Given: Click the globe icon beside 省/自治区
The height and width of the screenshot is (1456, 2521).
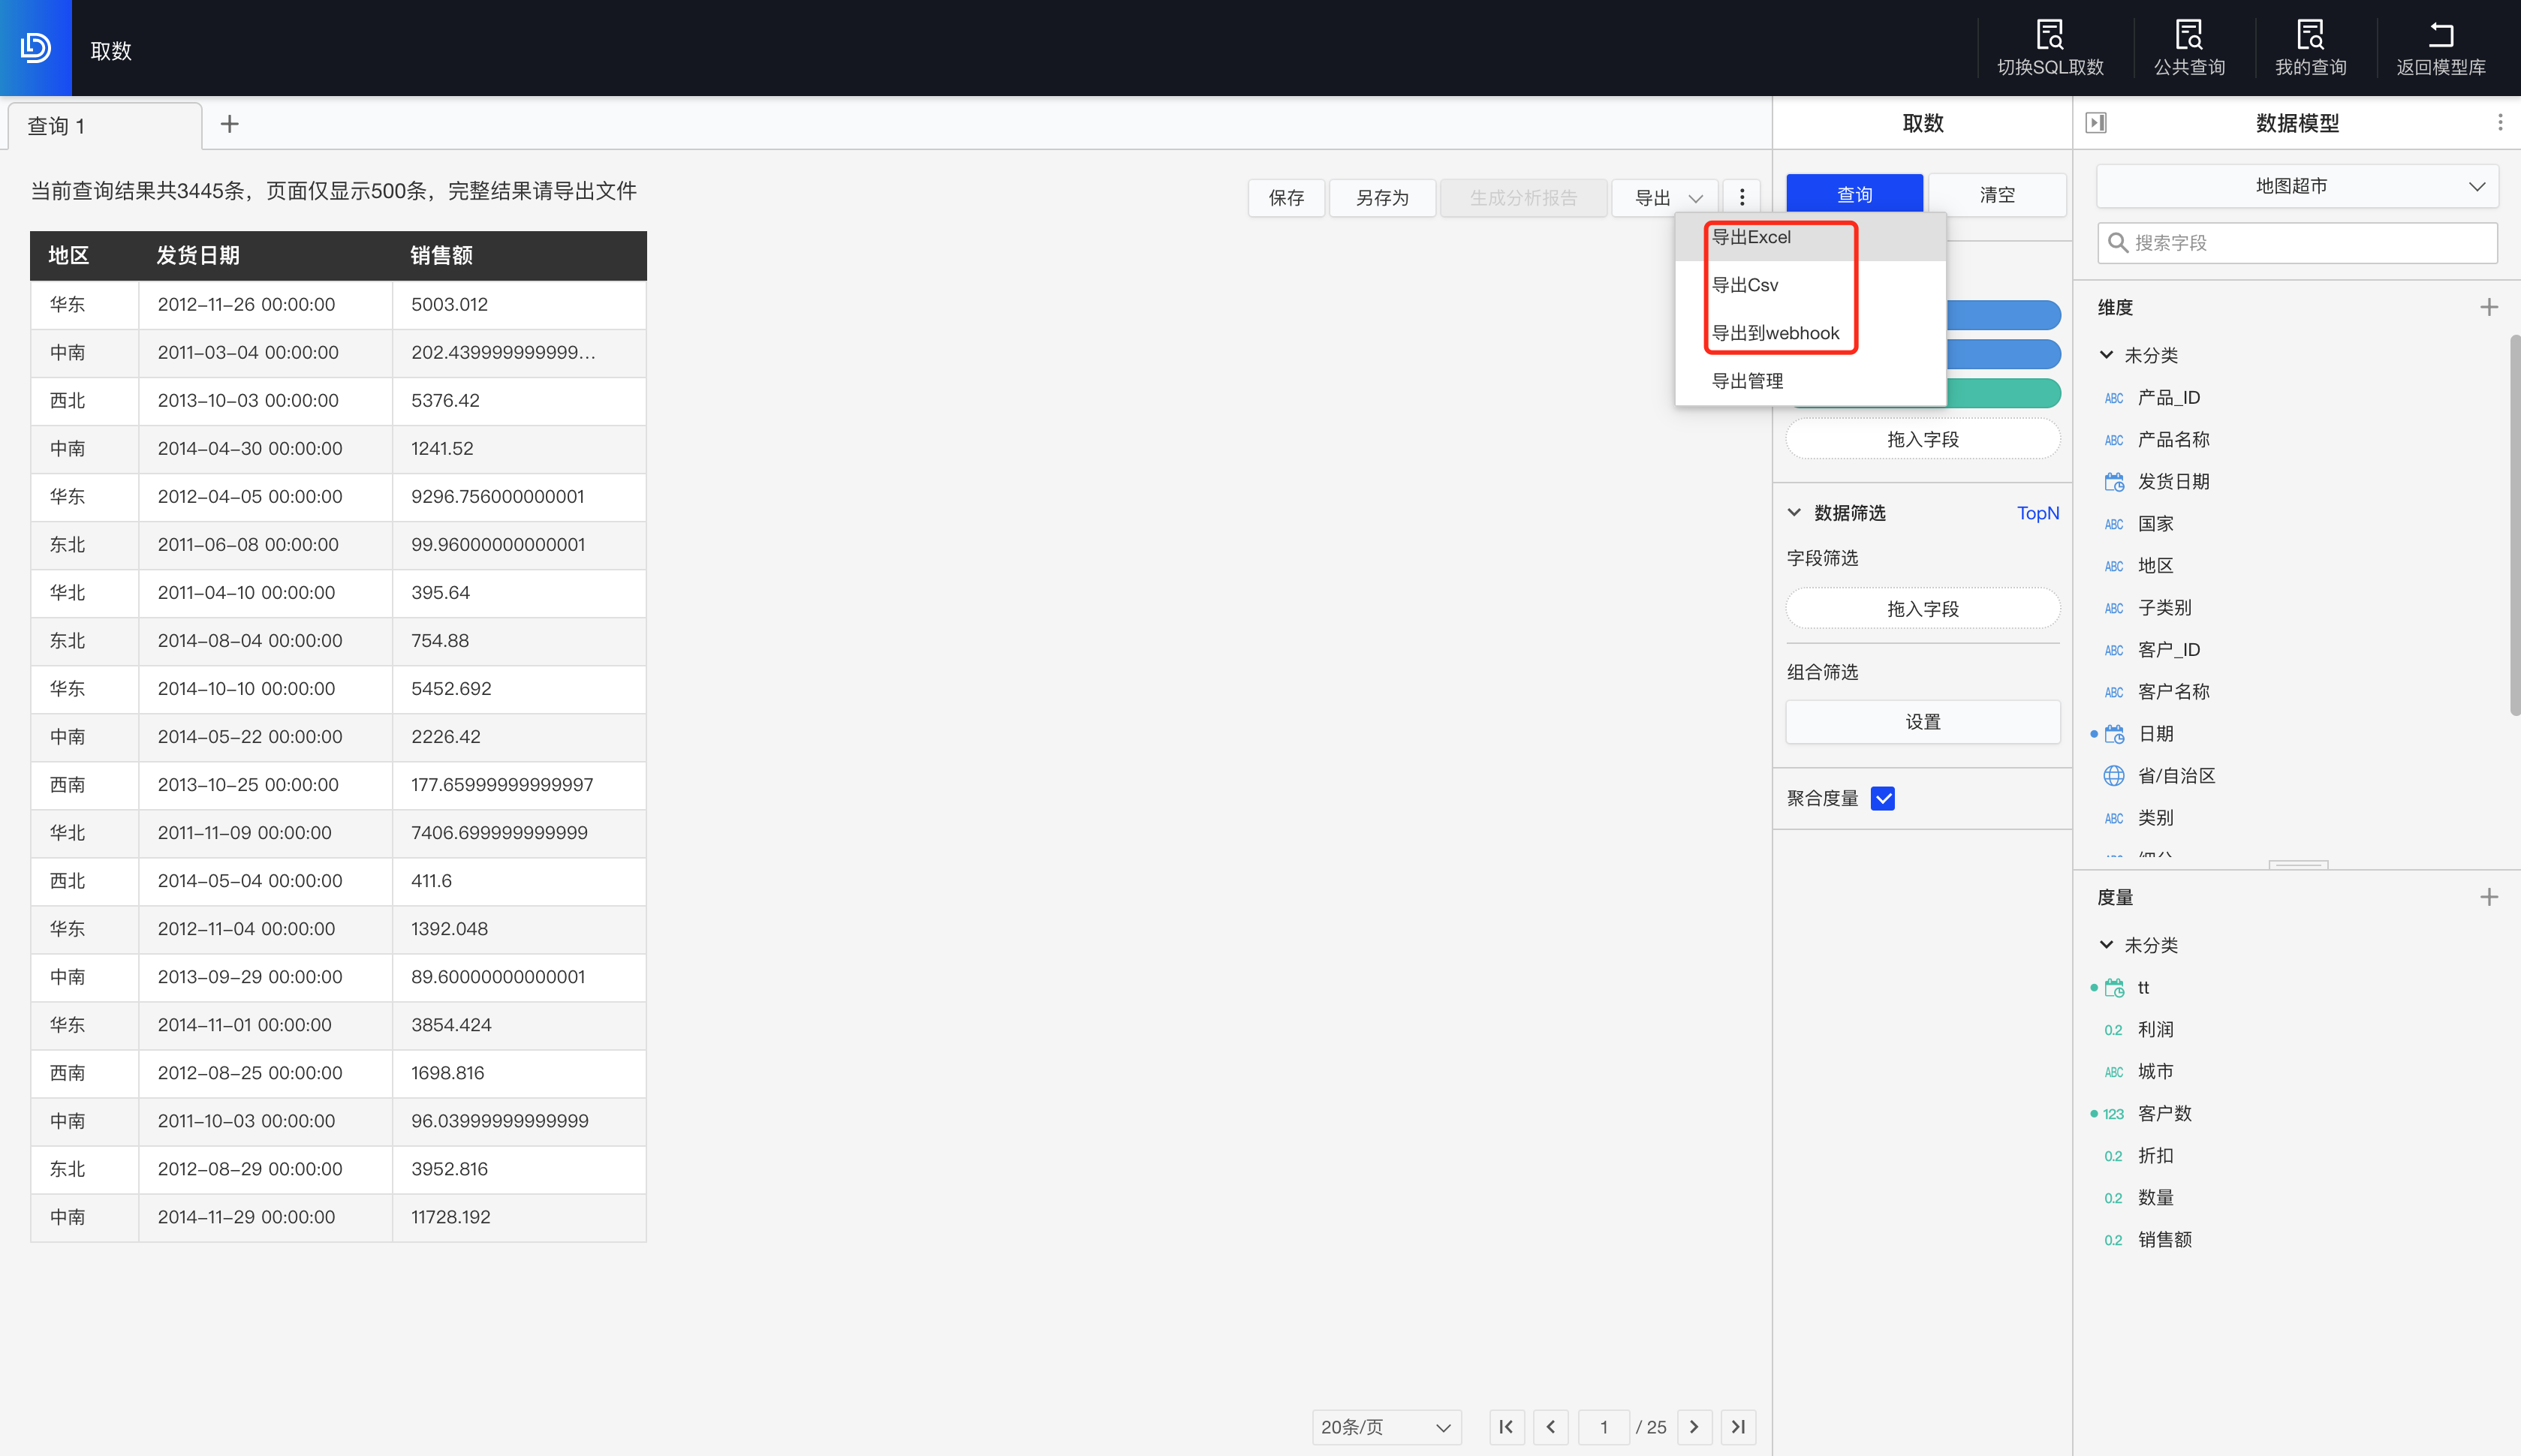Looking at the screenshot, I should 2114,776.
